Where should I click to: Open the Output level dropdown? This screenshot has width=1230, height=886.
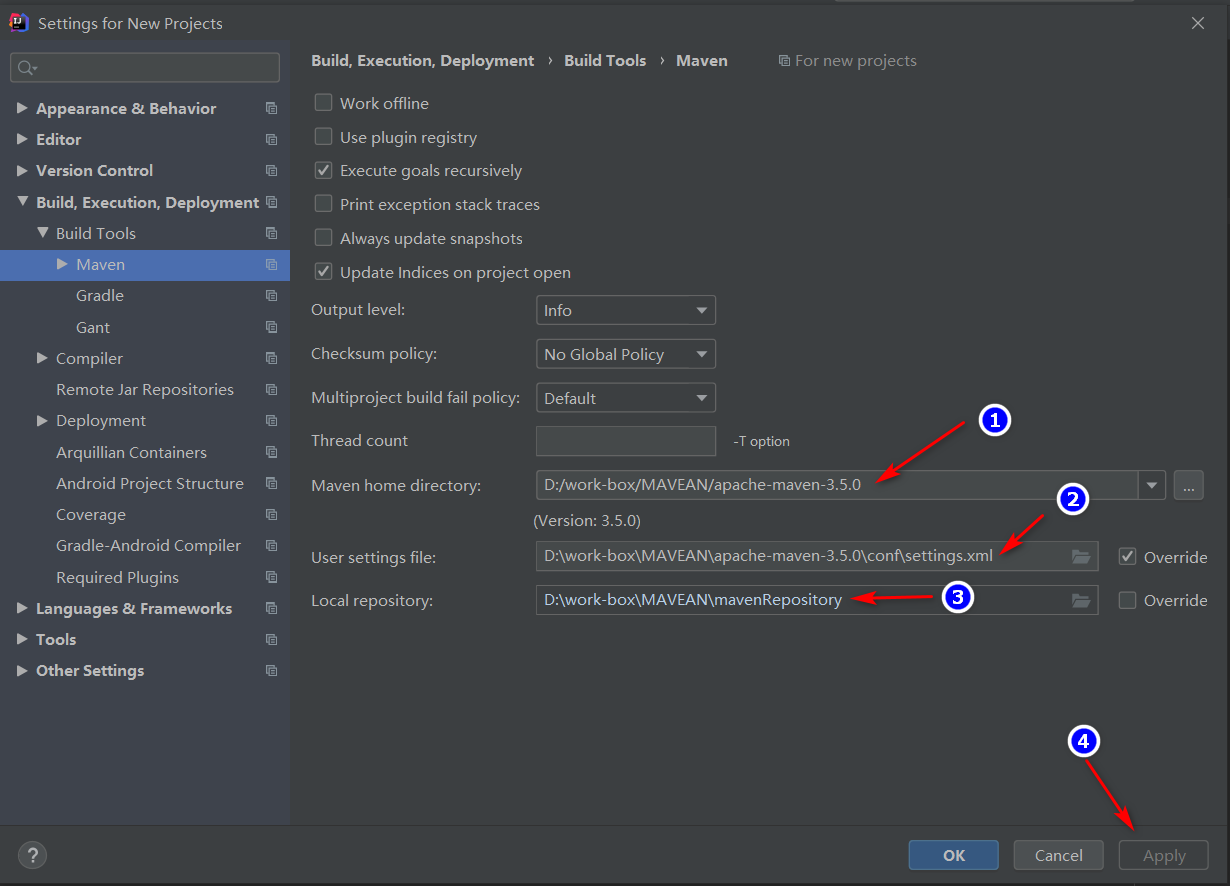coord(625,310)
